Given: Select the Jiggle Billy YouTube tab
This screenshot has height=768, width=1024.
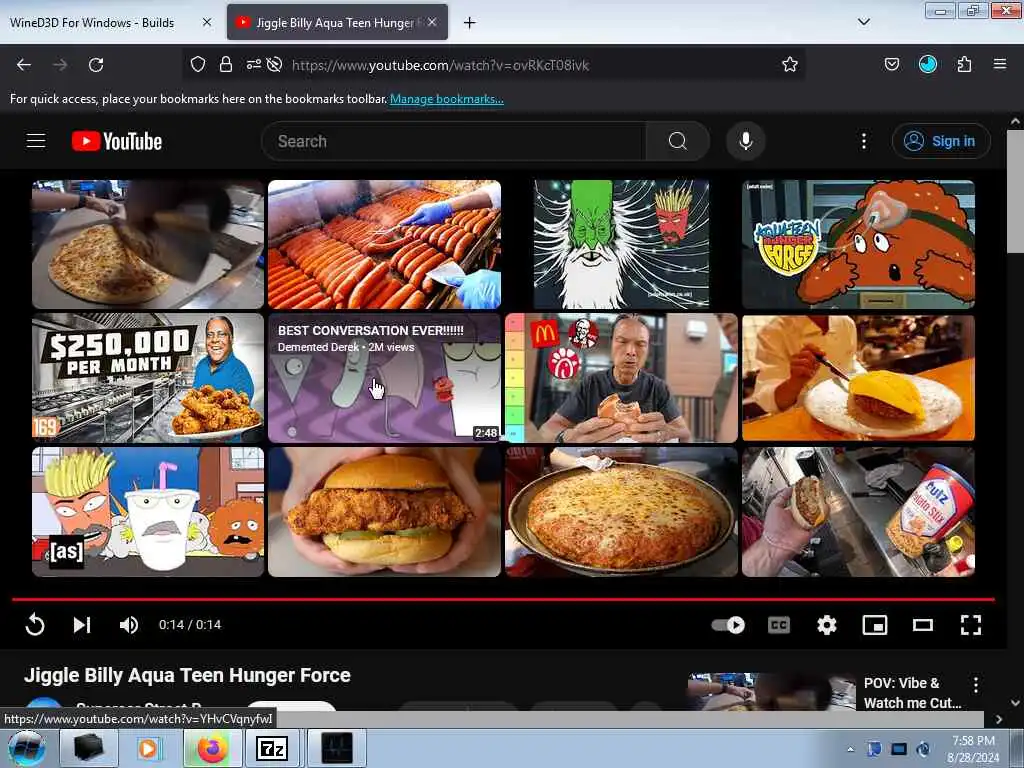Looking at the screenshot, I should coord(337,22).
